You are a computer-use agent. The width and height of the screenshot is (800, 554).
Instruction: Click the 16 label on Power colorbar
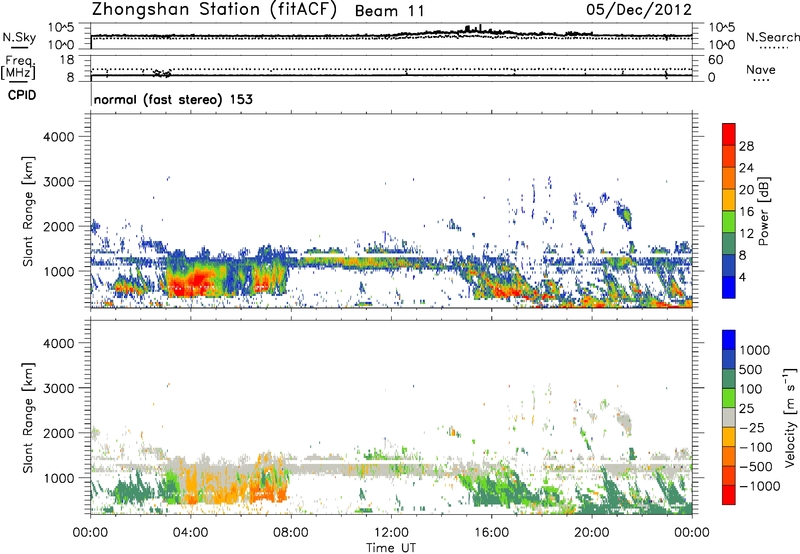(x=746, y=212)
